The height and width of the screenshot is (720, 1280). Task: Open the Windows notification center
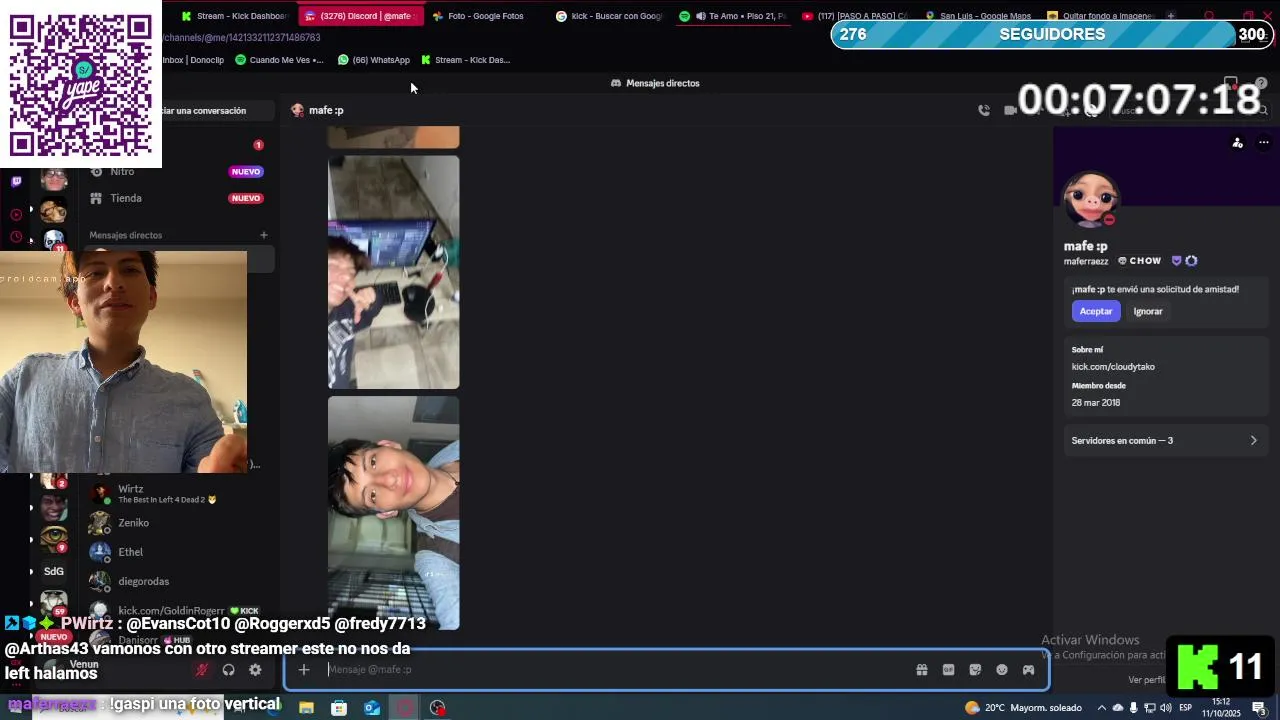pyautogui.click(x=1259, y=708)
